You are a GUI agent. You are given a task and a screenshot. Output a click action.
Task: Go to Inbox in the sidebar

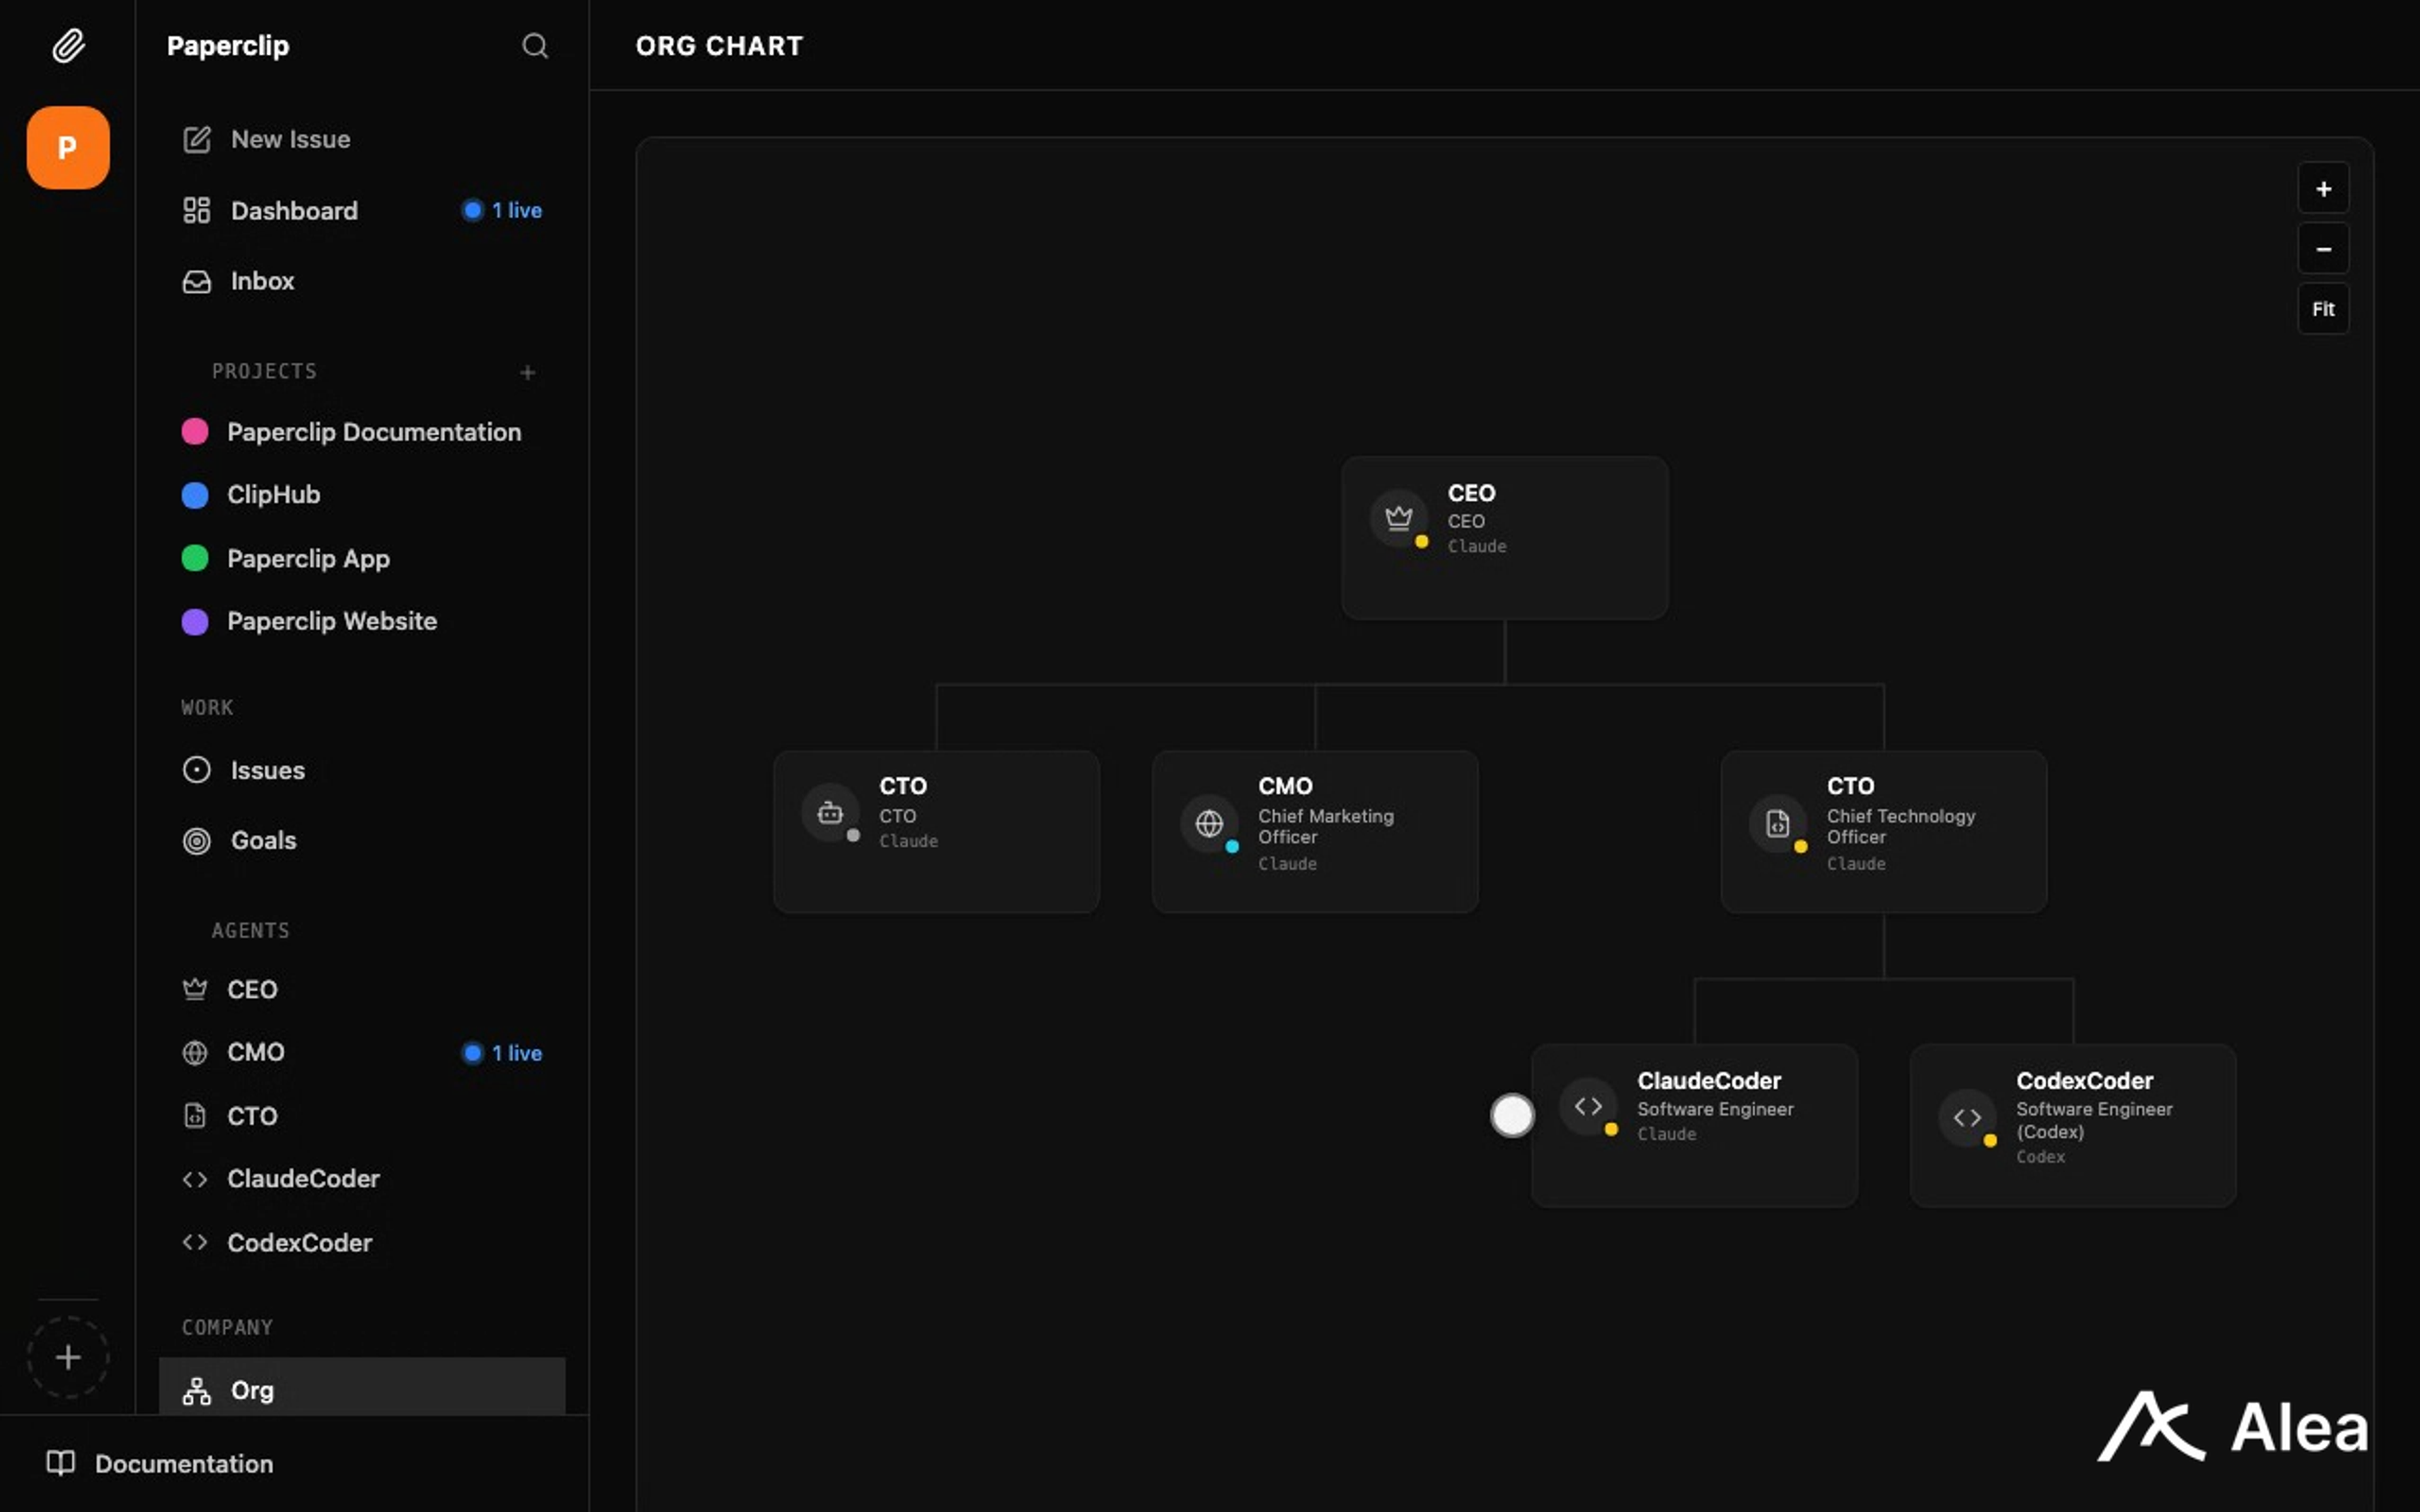tap(262, 281)
